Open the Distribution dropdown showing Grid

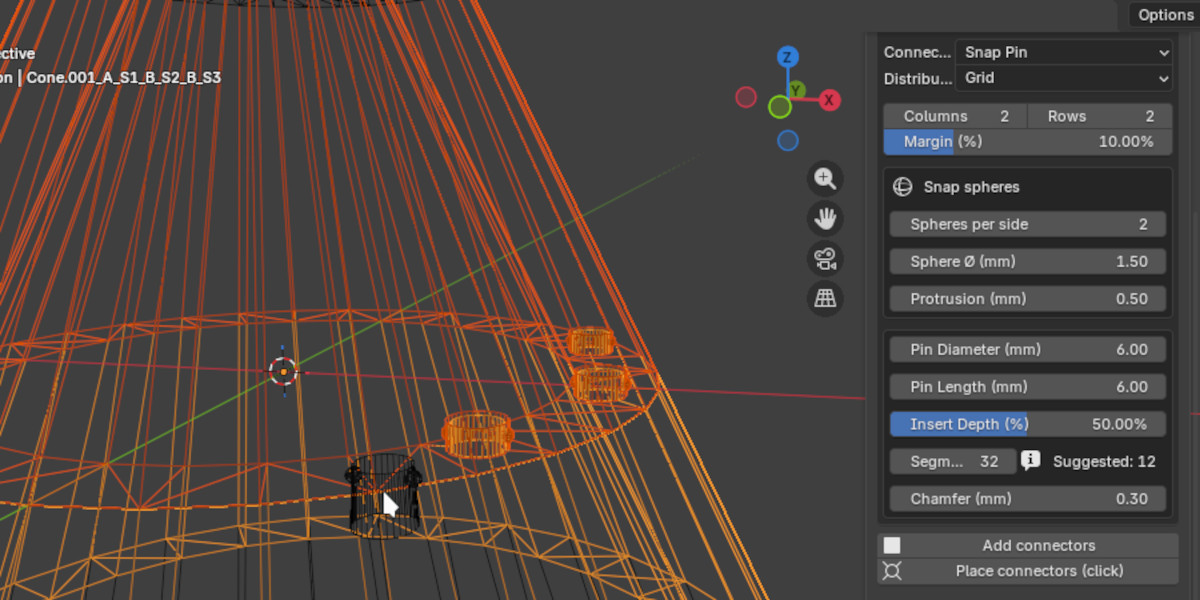pos(1064,78)
